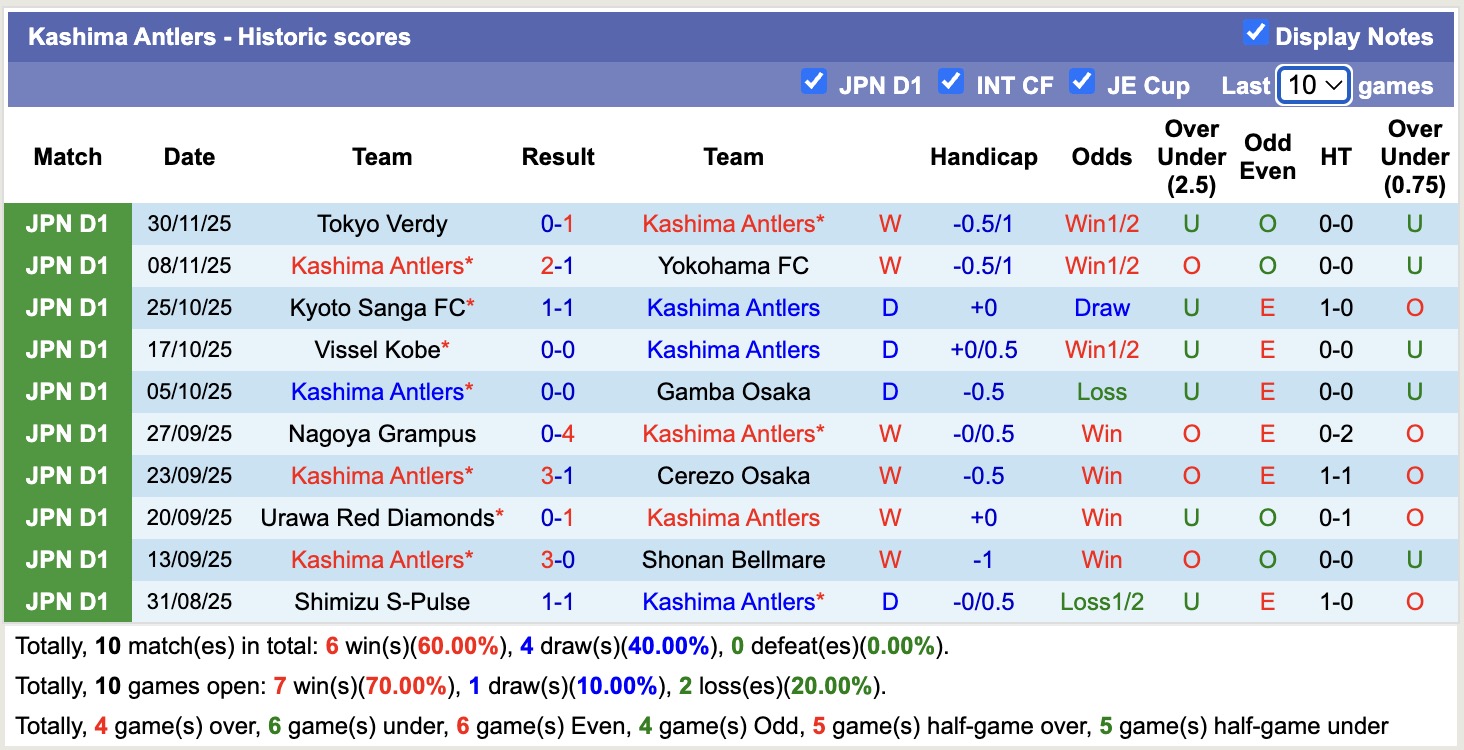Select the Urawa Red Diamonds team link

[381, 518]
